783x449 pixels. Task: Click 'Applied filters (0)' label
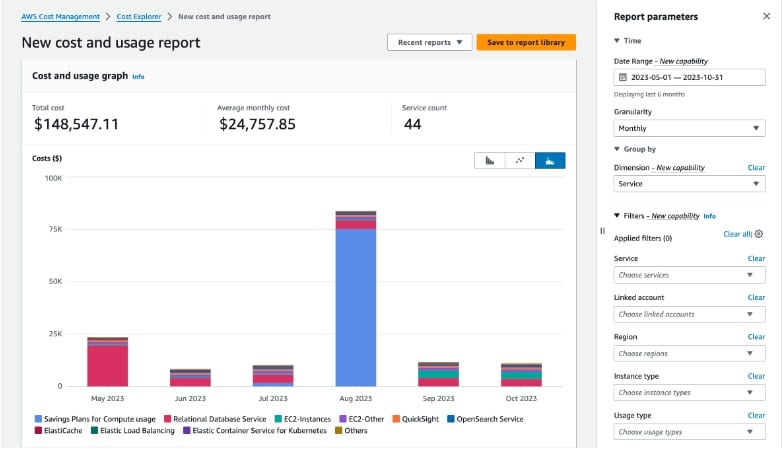[643, 238]
